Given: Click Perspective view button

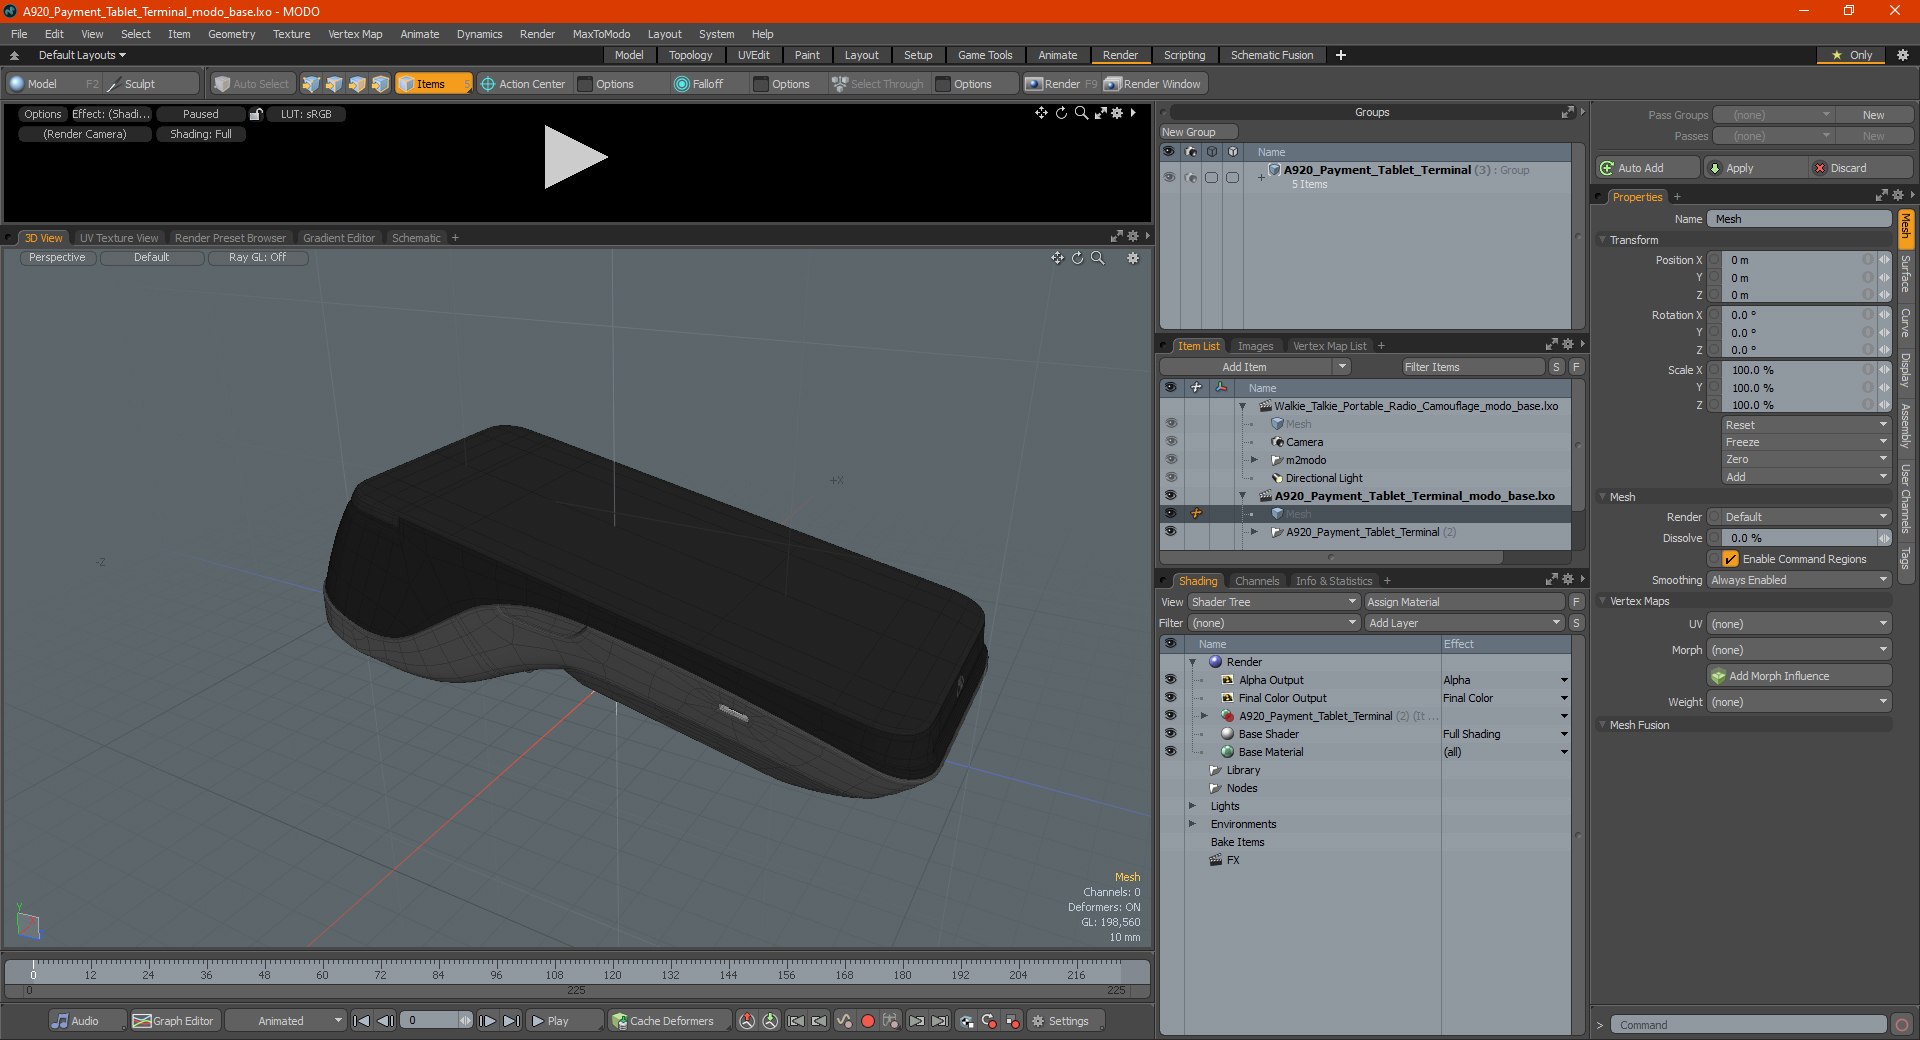Looking at the screenshot, I should point(57,257).
